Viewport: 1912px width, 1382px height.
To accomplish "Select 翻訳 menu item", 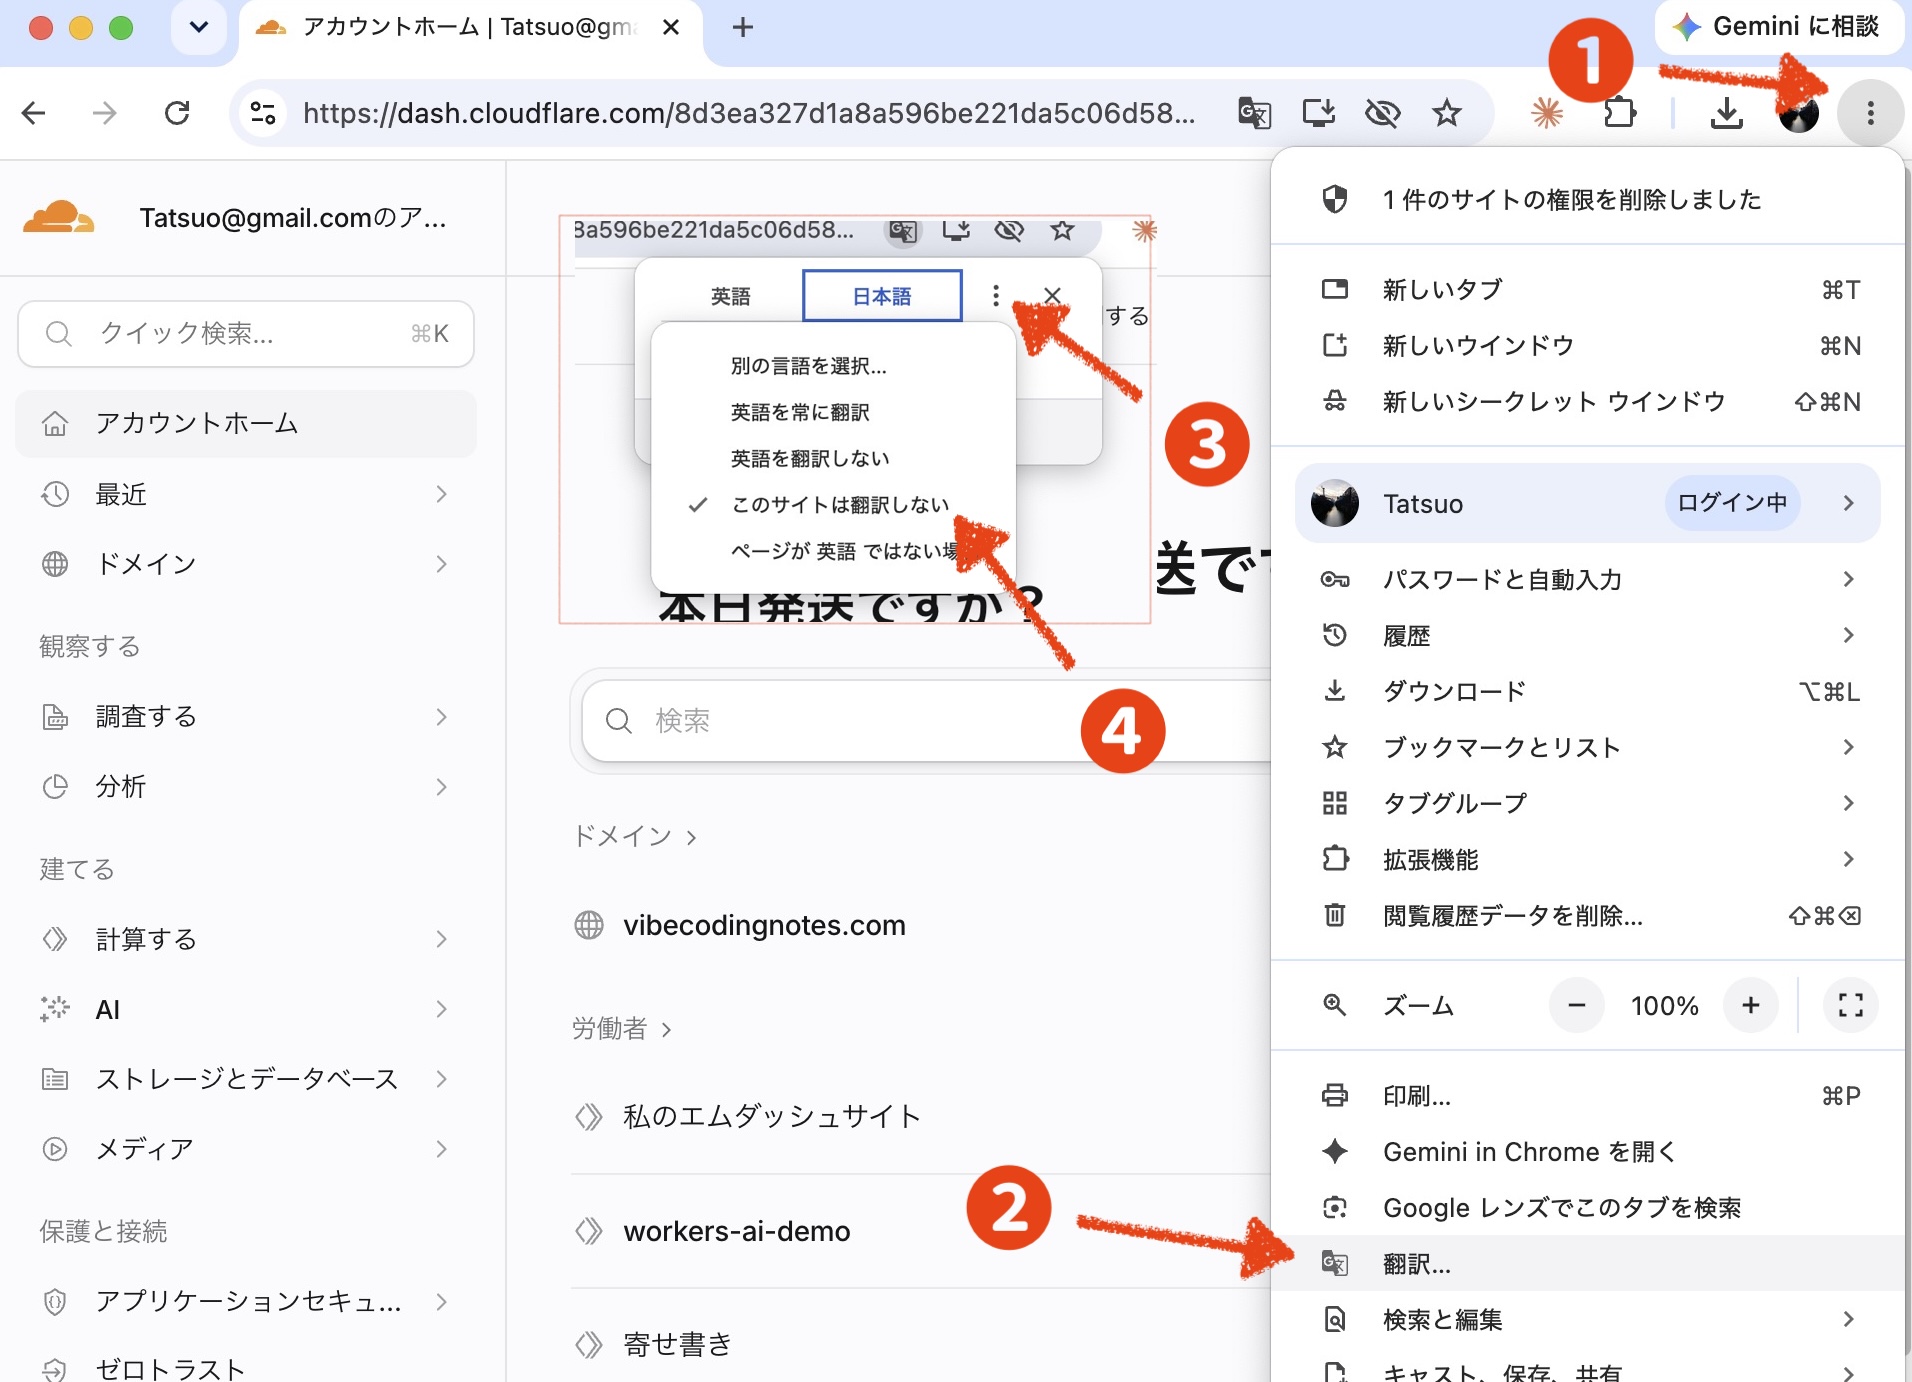I will [x=1588, y=1264].
